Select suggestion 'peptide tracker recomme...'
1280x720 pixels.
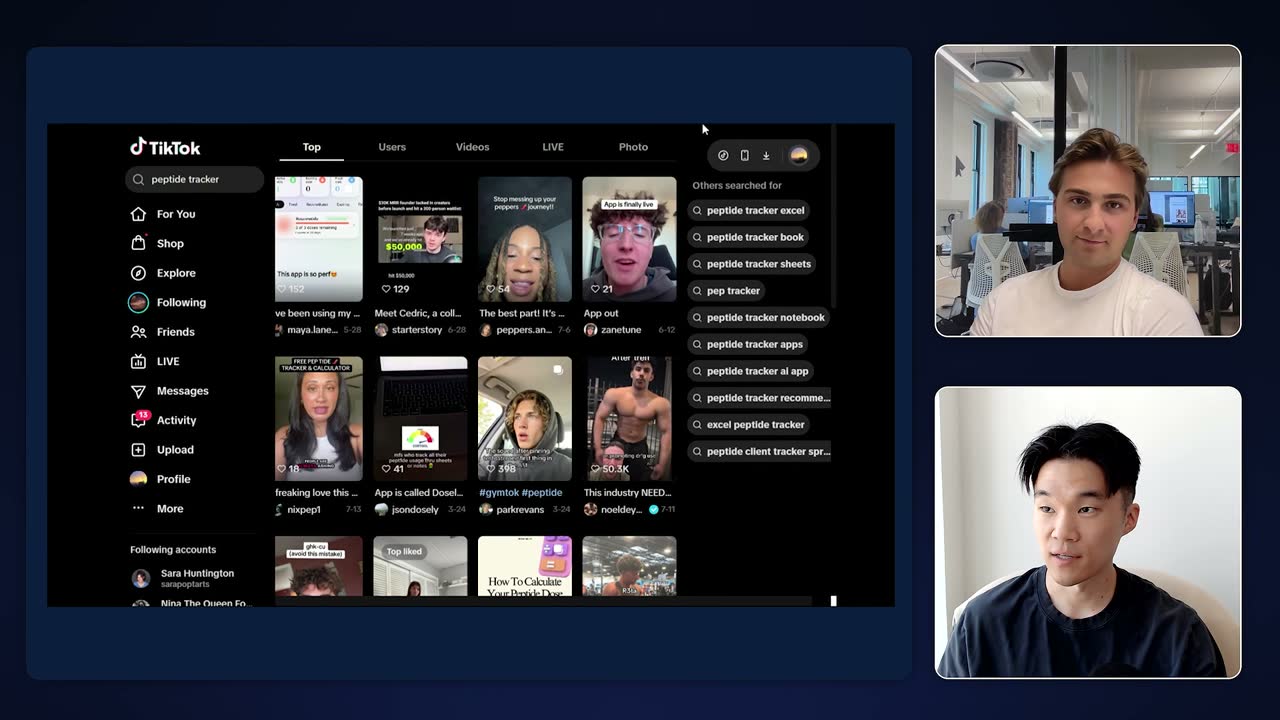(x=760, y=398)
